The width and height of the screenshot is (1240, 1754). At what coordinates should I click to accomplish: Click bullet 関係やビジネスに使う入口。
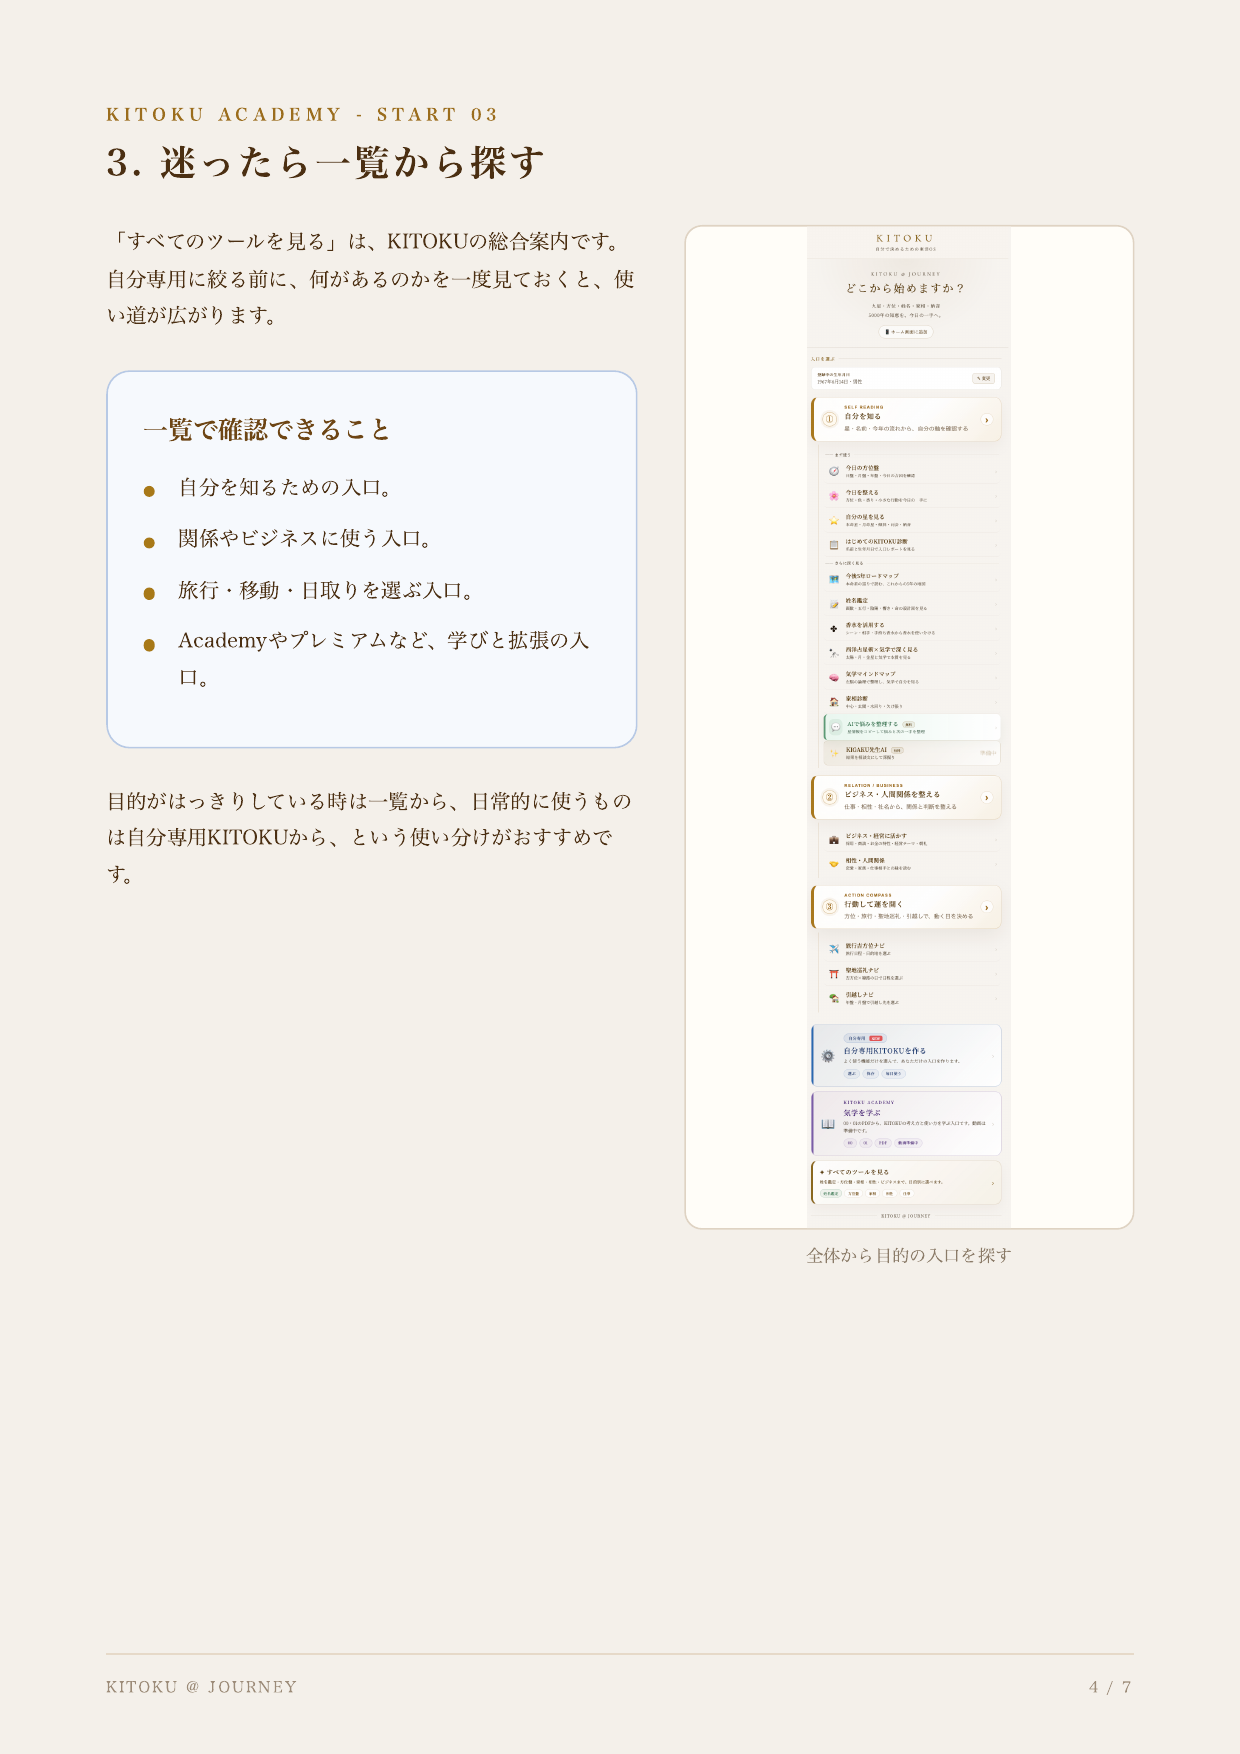(x=306, y=539)
